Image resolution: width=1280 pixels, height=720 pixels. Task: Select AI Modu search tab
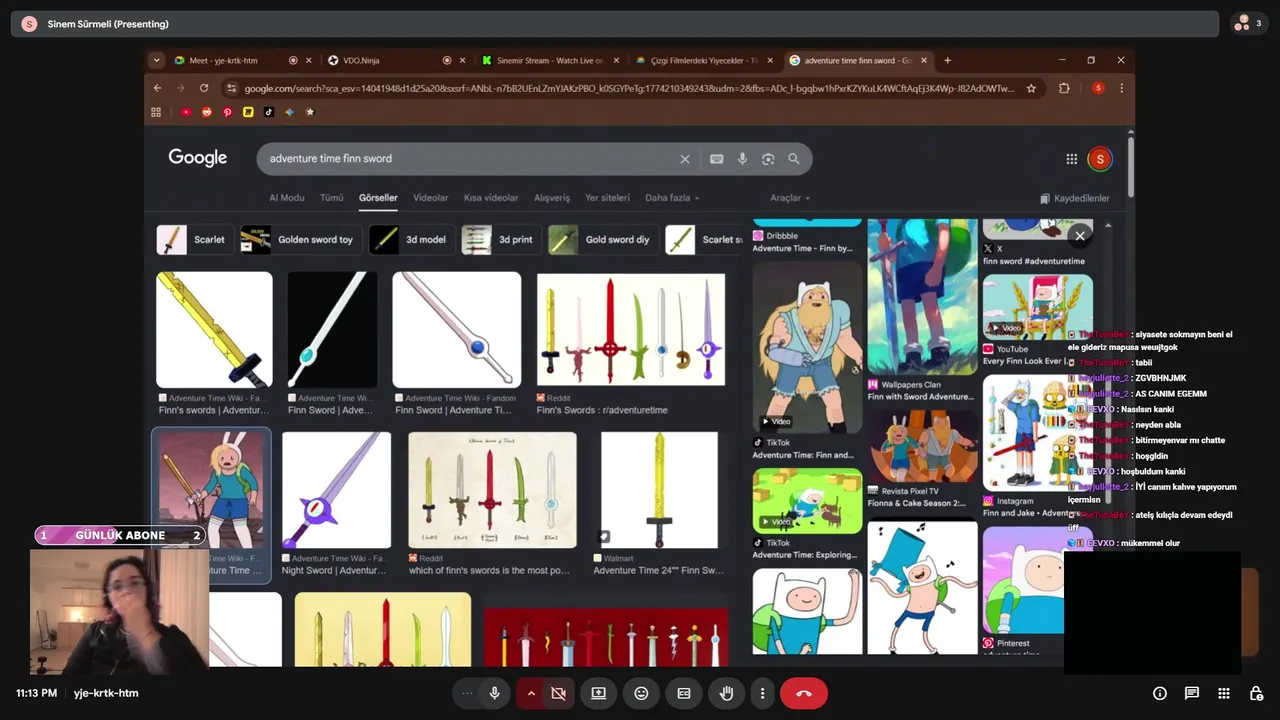(x=286, y=198)
